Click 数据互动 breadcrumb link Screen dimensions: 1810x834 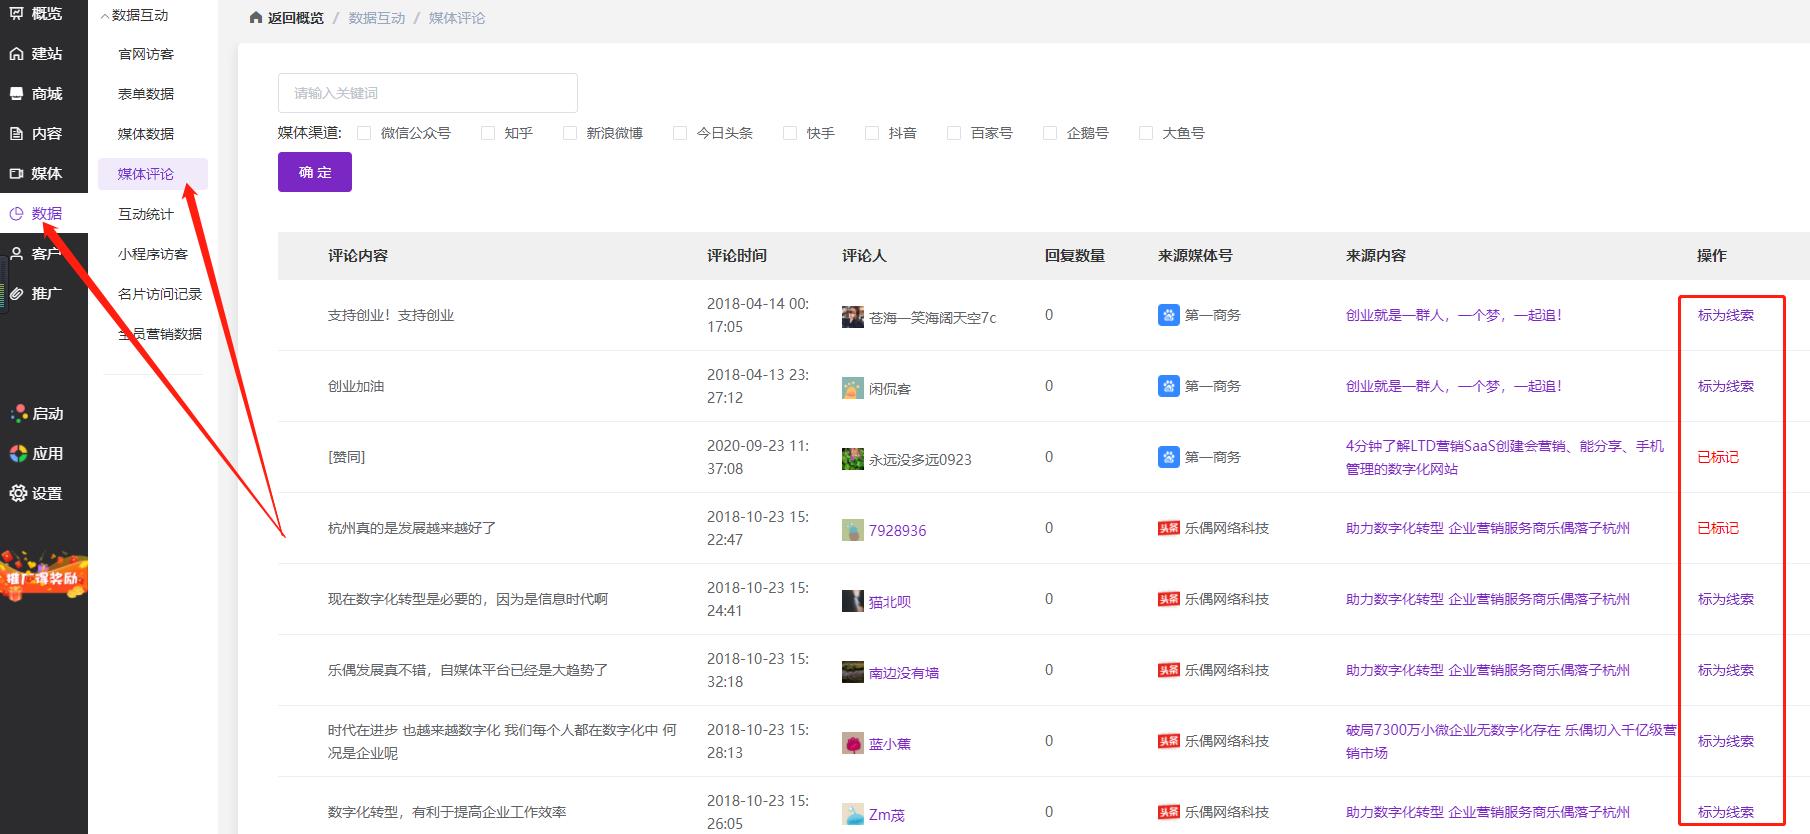point(377,18)
